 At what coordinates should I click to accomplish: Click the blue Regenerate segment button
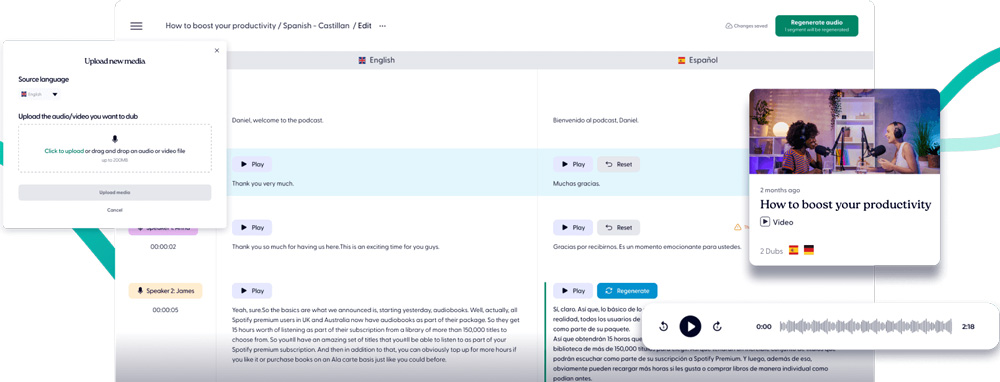click(x=627, y=291)
